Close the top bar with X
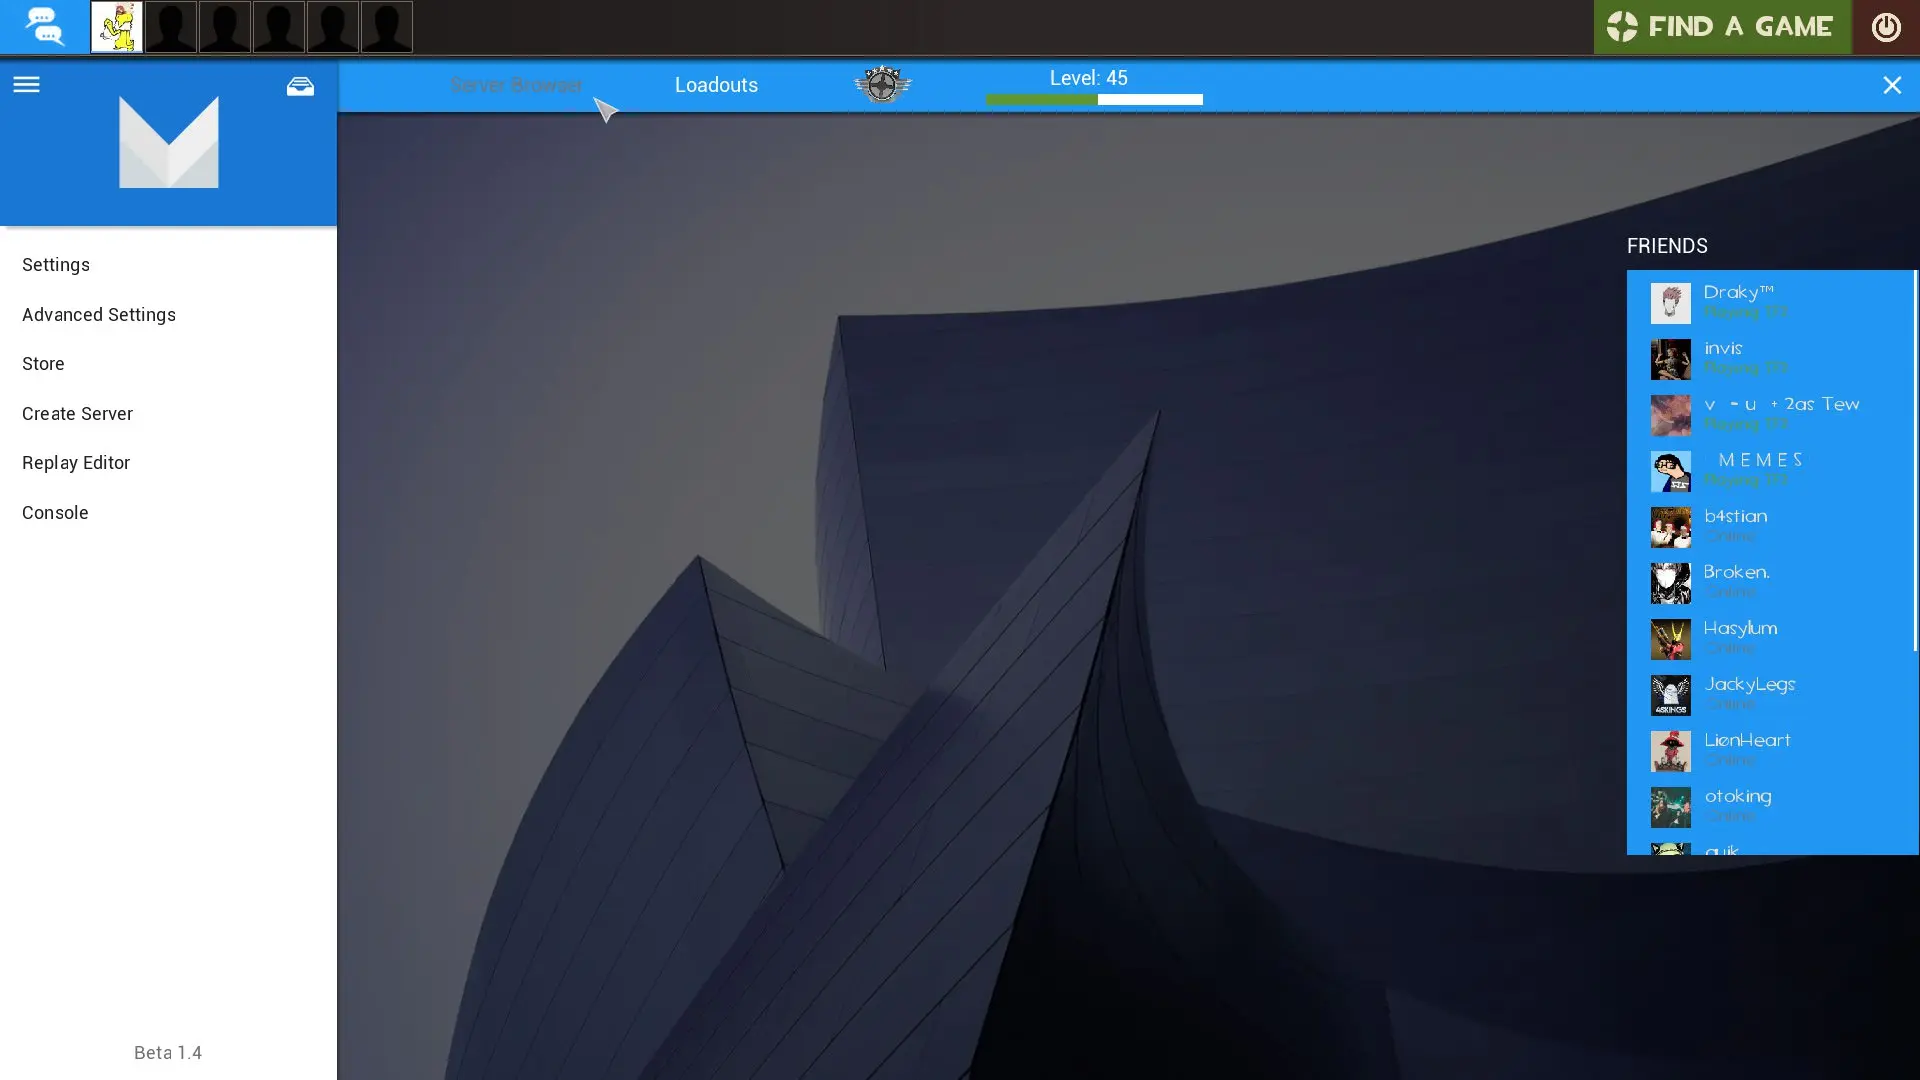This screenshot has width=1920, height=1080. click(x=1891, y=85)
